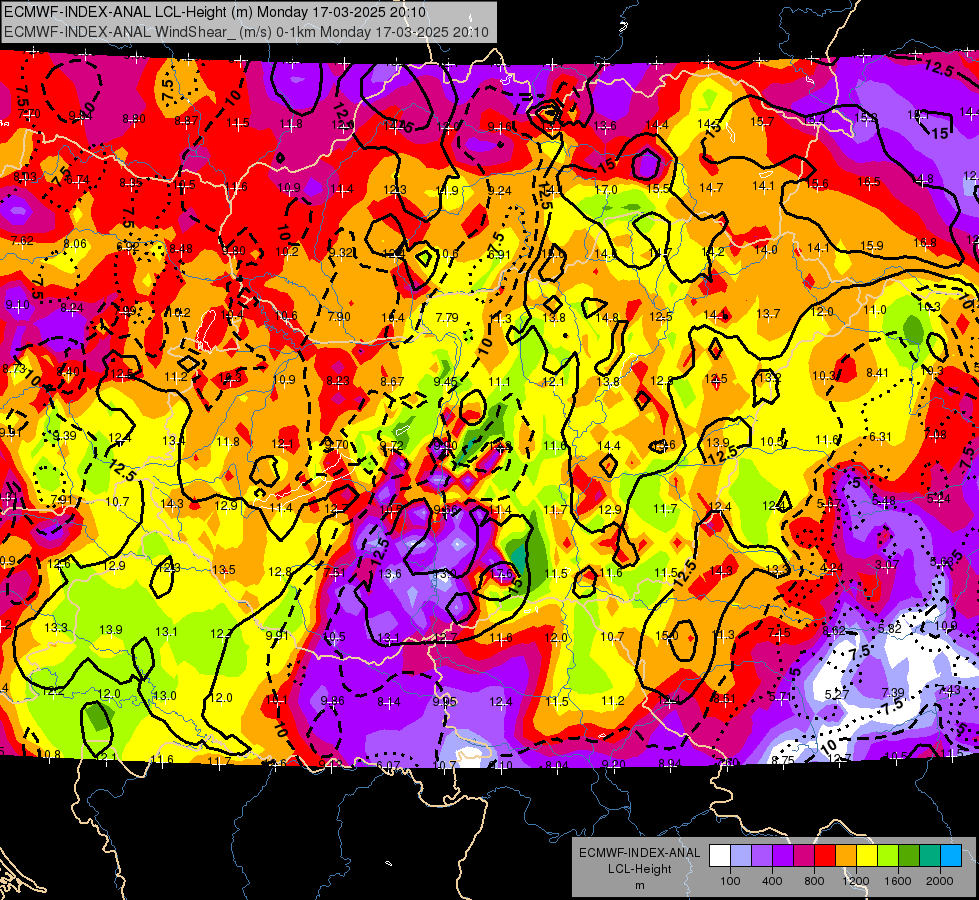Click the wind shear value 6.91

[499, 254]
